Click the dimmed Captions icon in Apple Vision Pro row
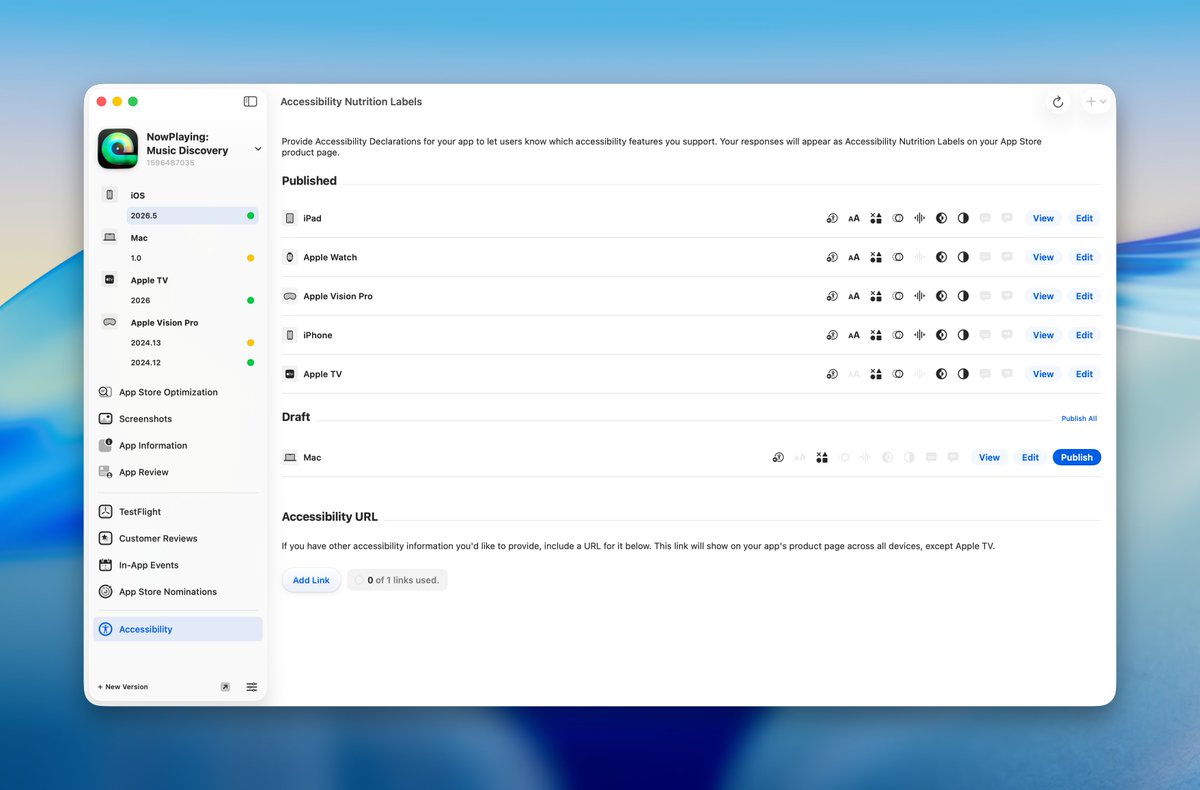Image resolution: width=1200 pixels, height=790 pixels. [985, 296]
